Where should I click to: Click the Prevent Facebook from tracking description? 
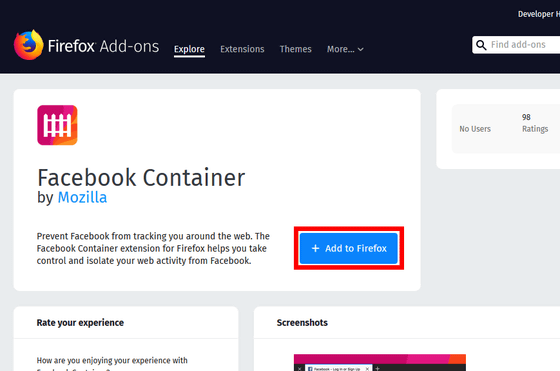pos(153,249)
